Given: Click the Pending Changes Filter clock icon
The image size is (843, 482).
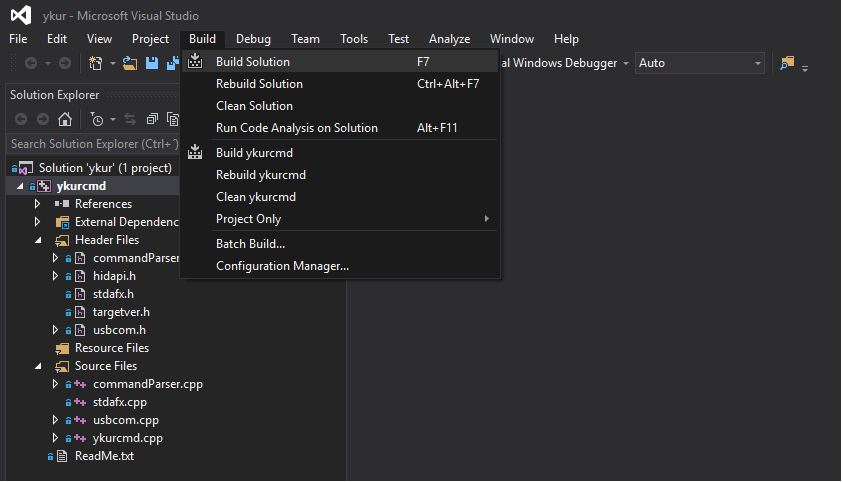Looking at the screenshot, I should point(97,120).
